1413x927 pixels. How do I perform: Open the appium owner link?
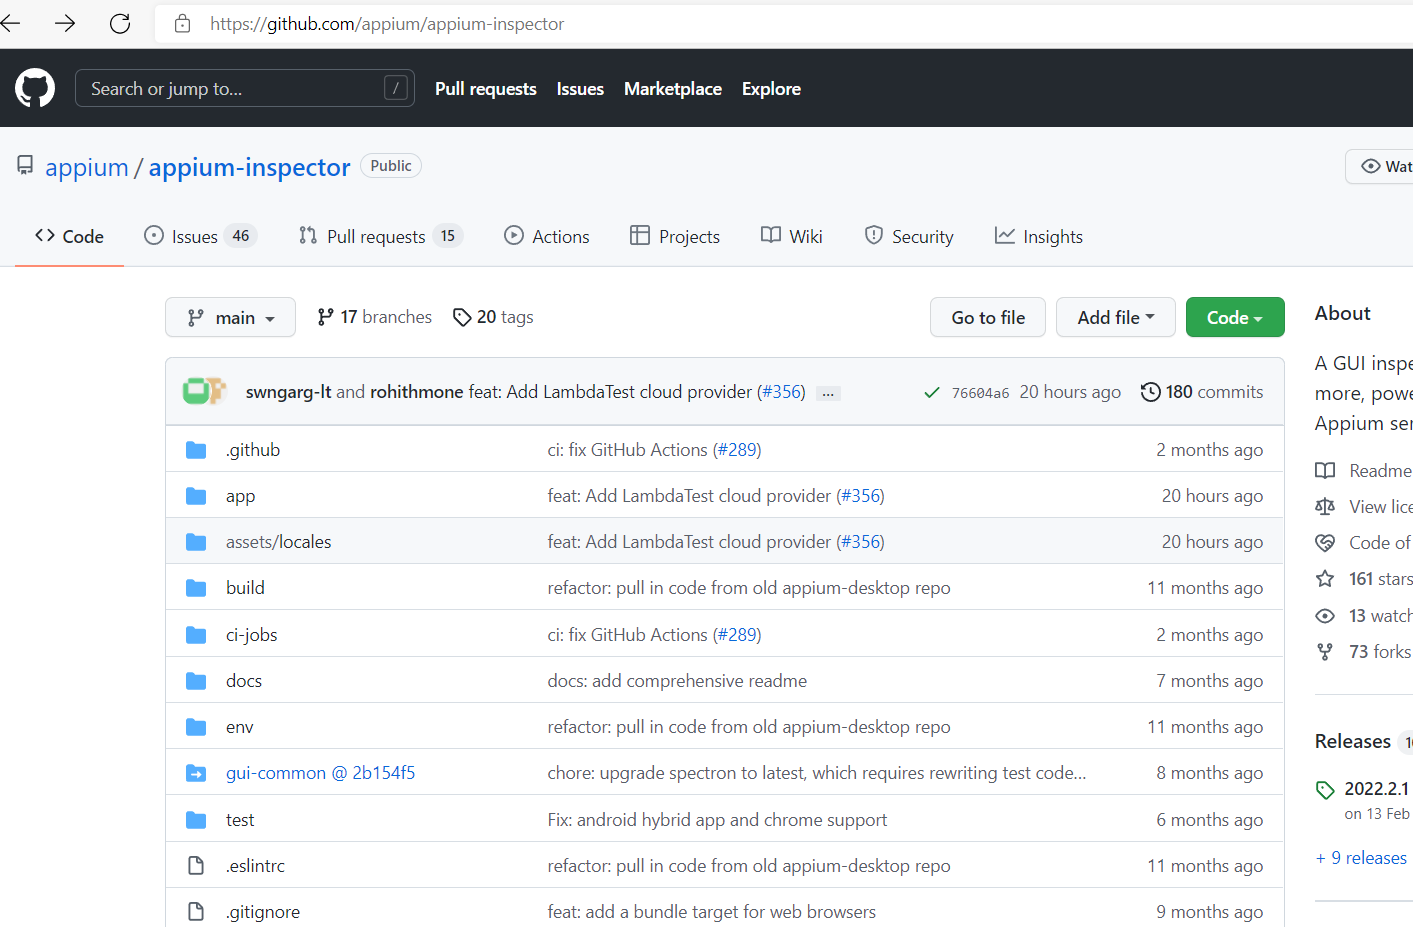point(87,167)
